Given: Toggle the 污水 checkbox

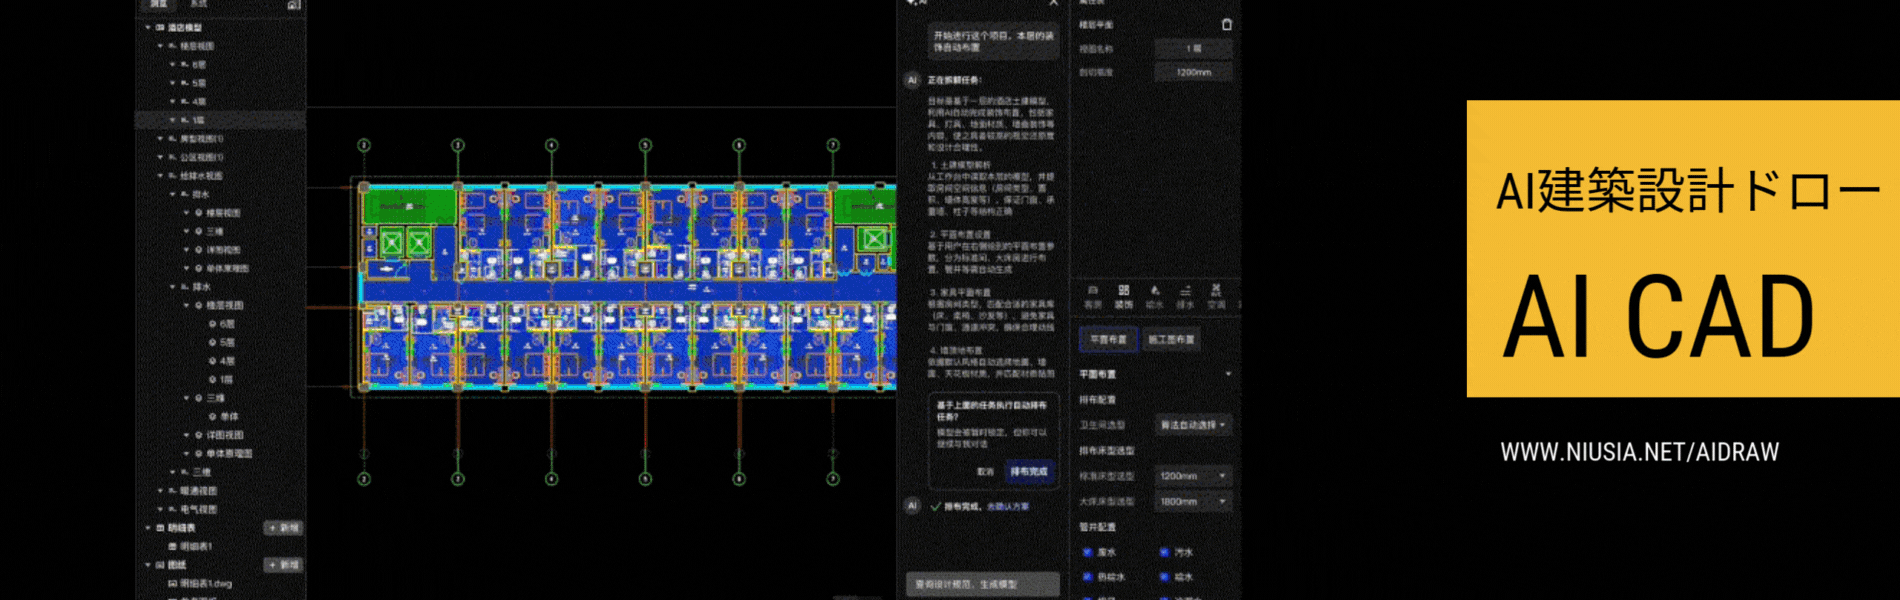Looking at the screenshot, I should 1164,552.
